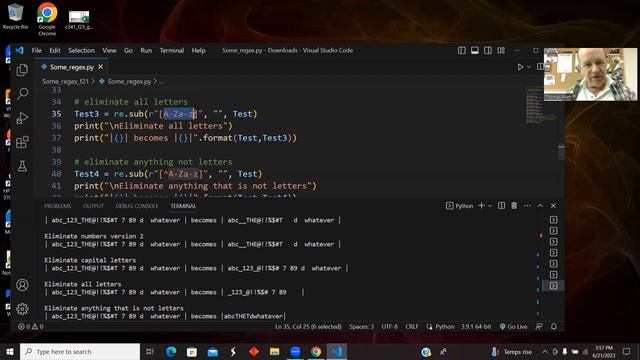Switch to the DEBUG CONSOLE tab
Screen dimensions: 640x360
[137, 206]
